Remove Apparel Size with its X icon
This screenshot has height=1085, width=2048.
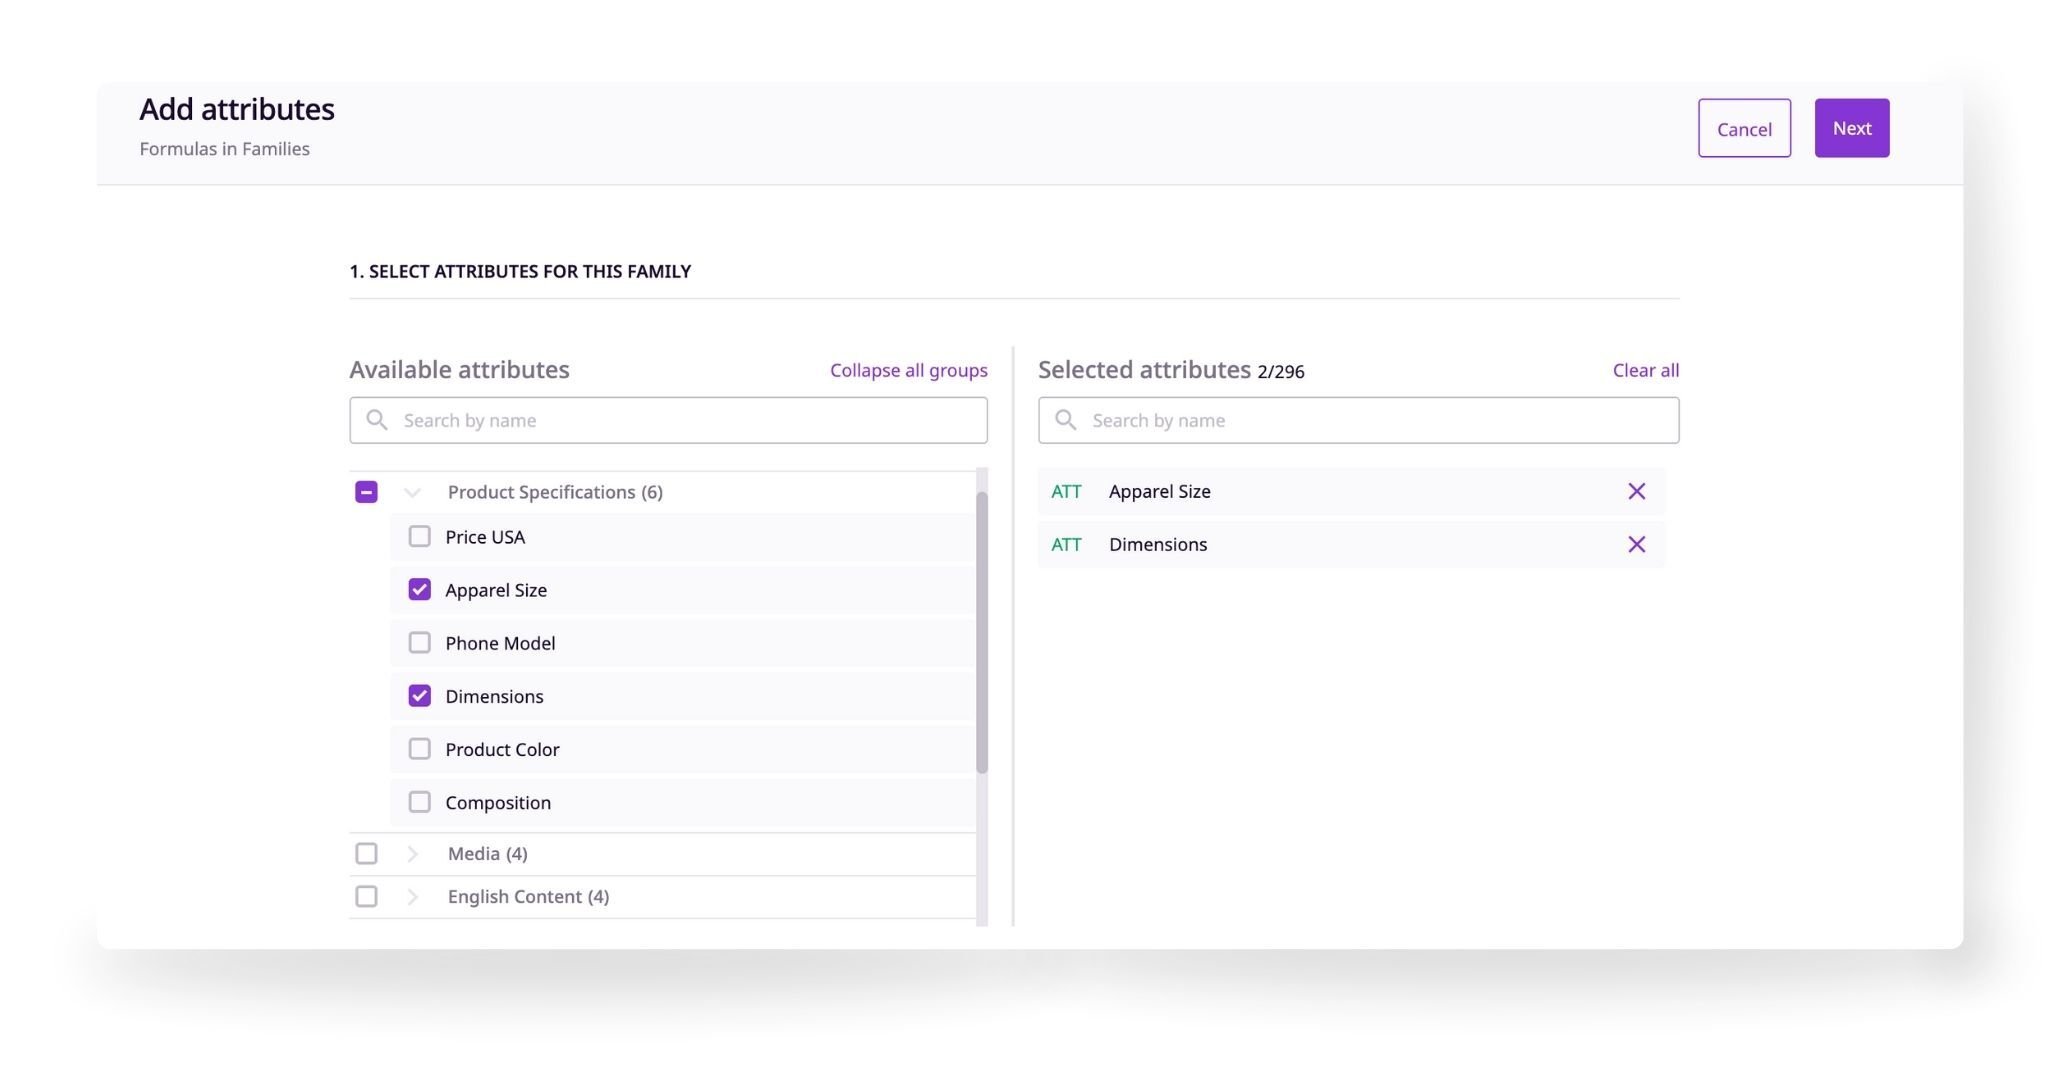point(1636,491)
